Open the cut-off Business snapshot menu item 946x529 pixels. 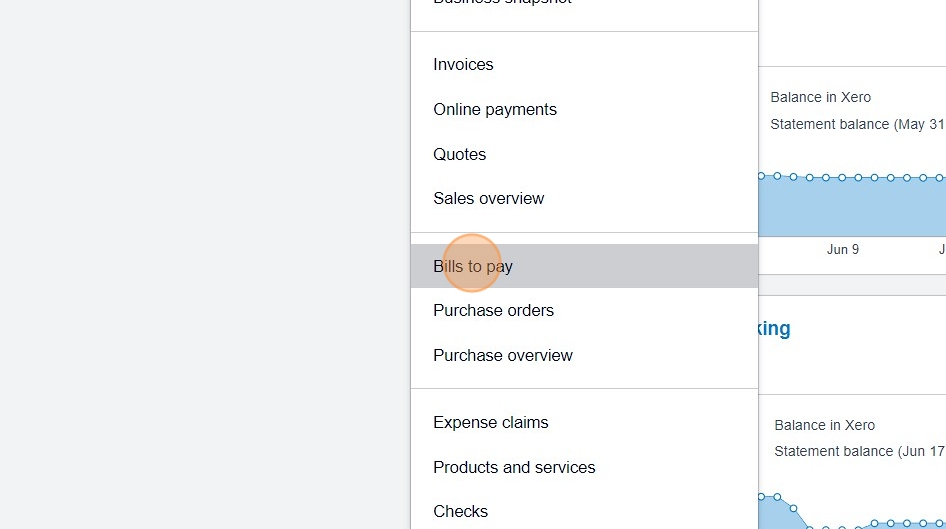click(502, 4)
